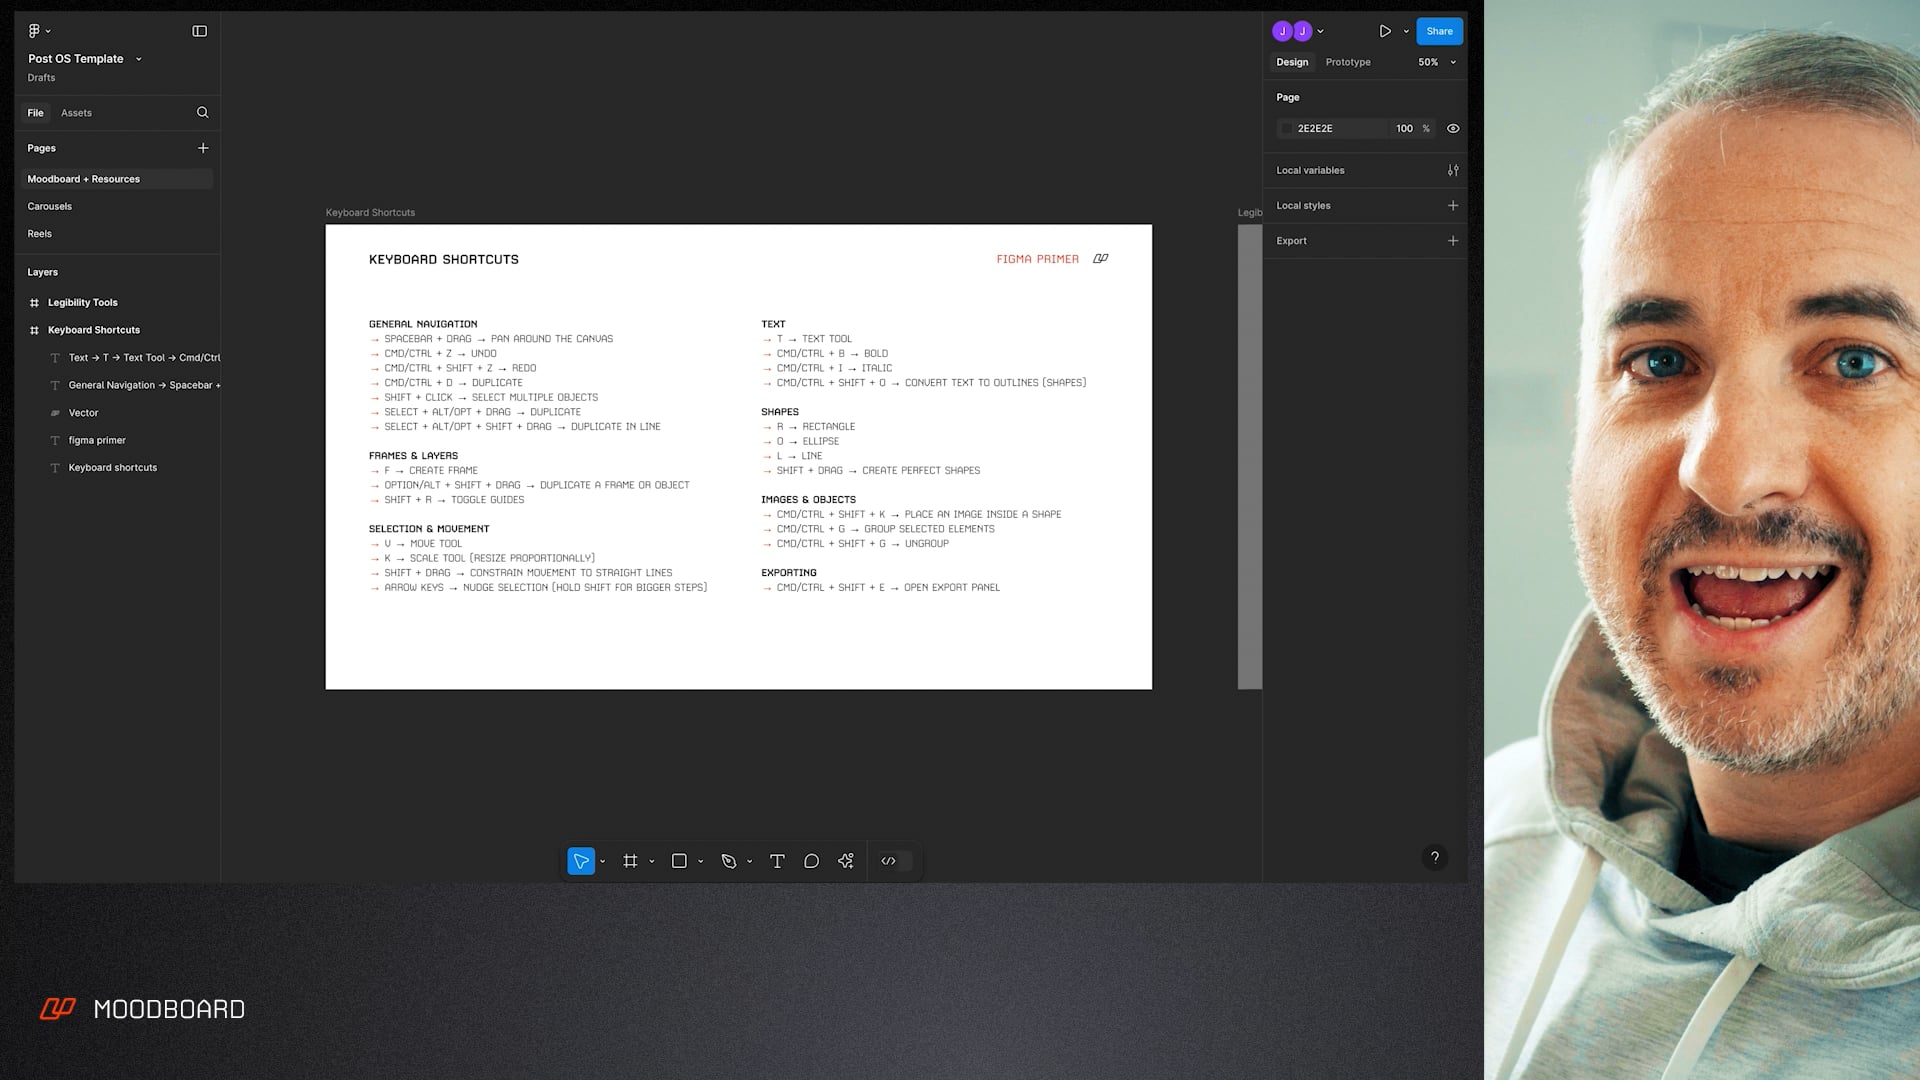Expand the Post OS Template file menu
The width and height of the screenshot is (1920, 1080).
[139, 59]
